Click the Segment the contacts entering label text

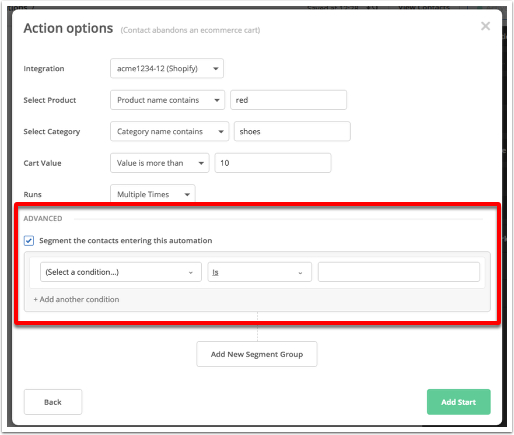pos(126,241)
